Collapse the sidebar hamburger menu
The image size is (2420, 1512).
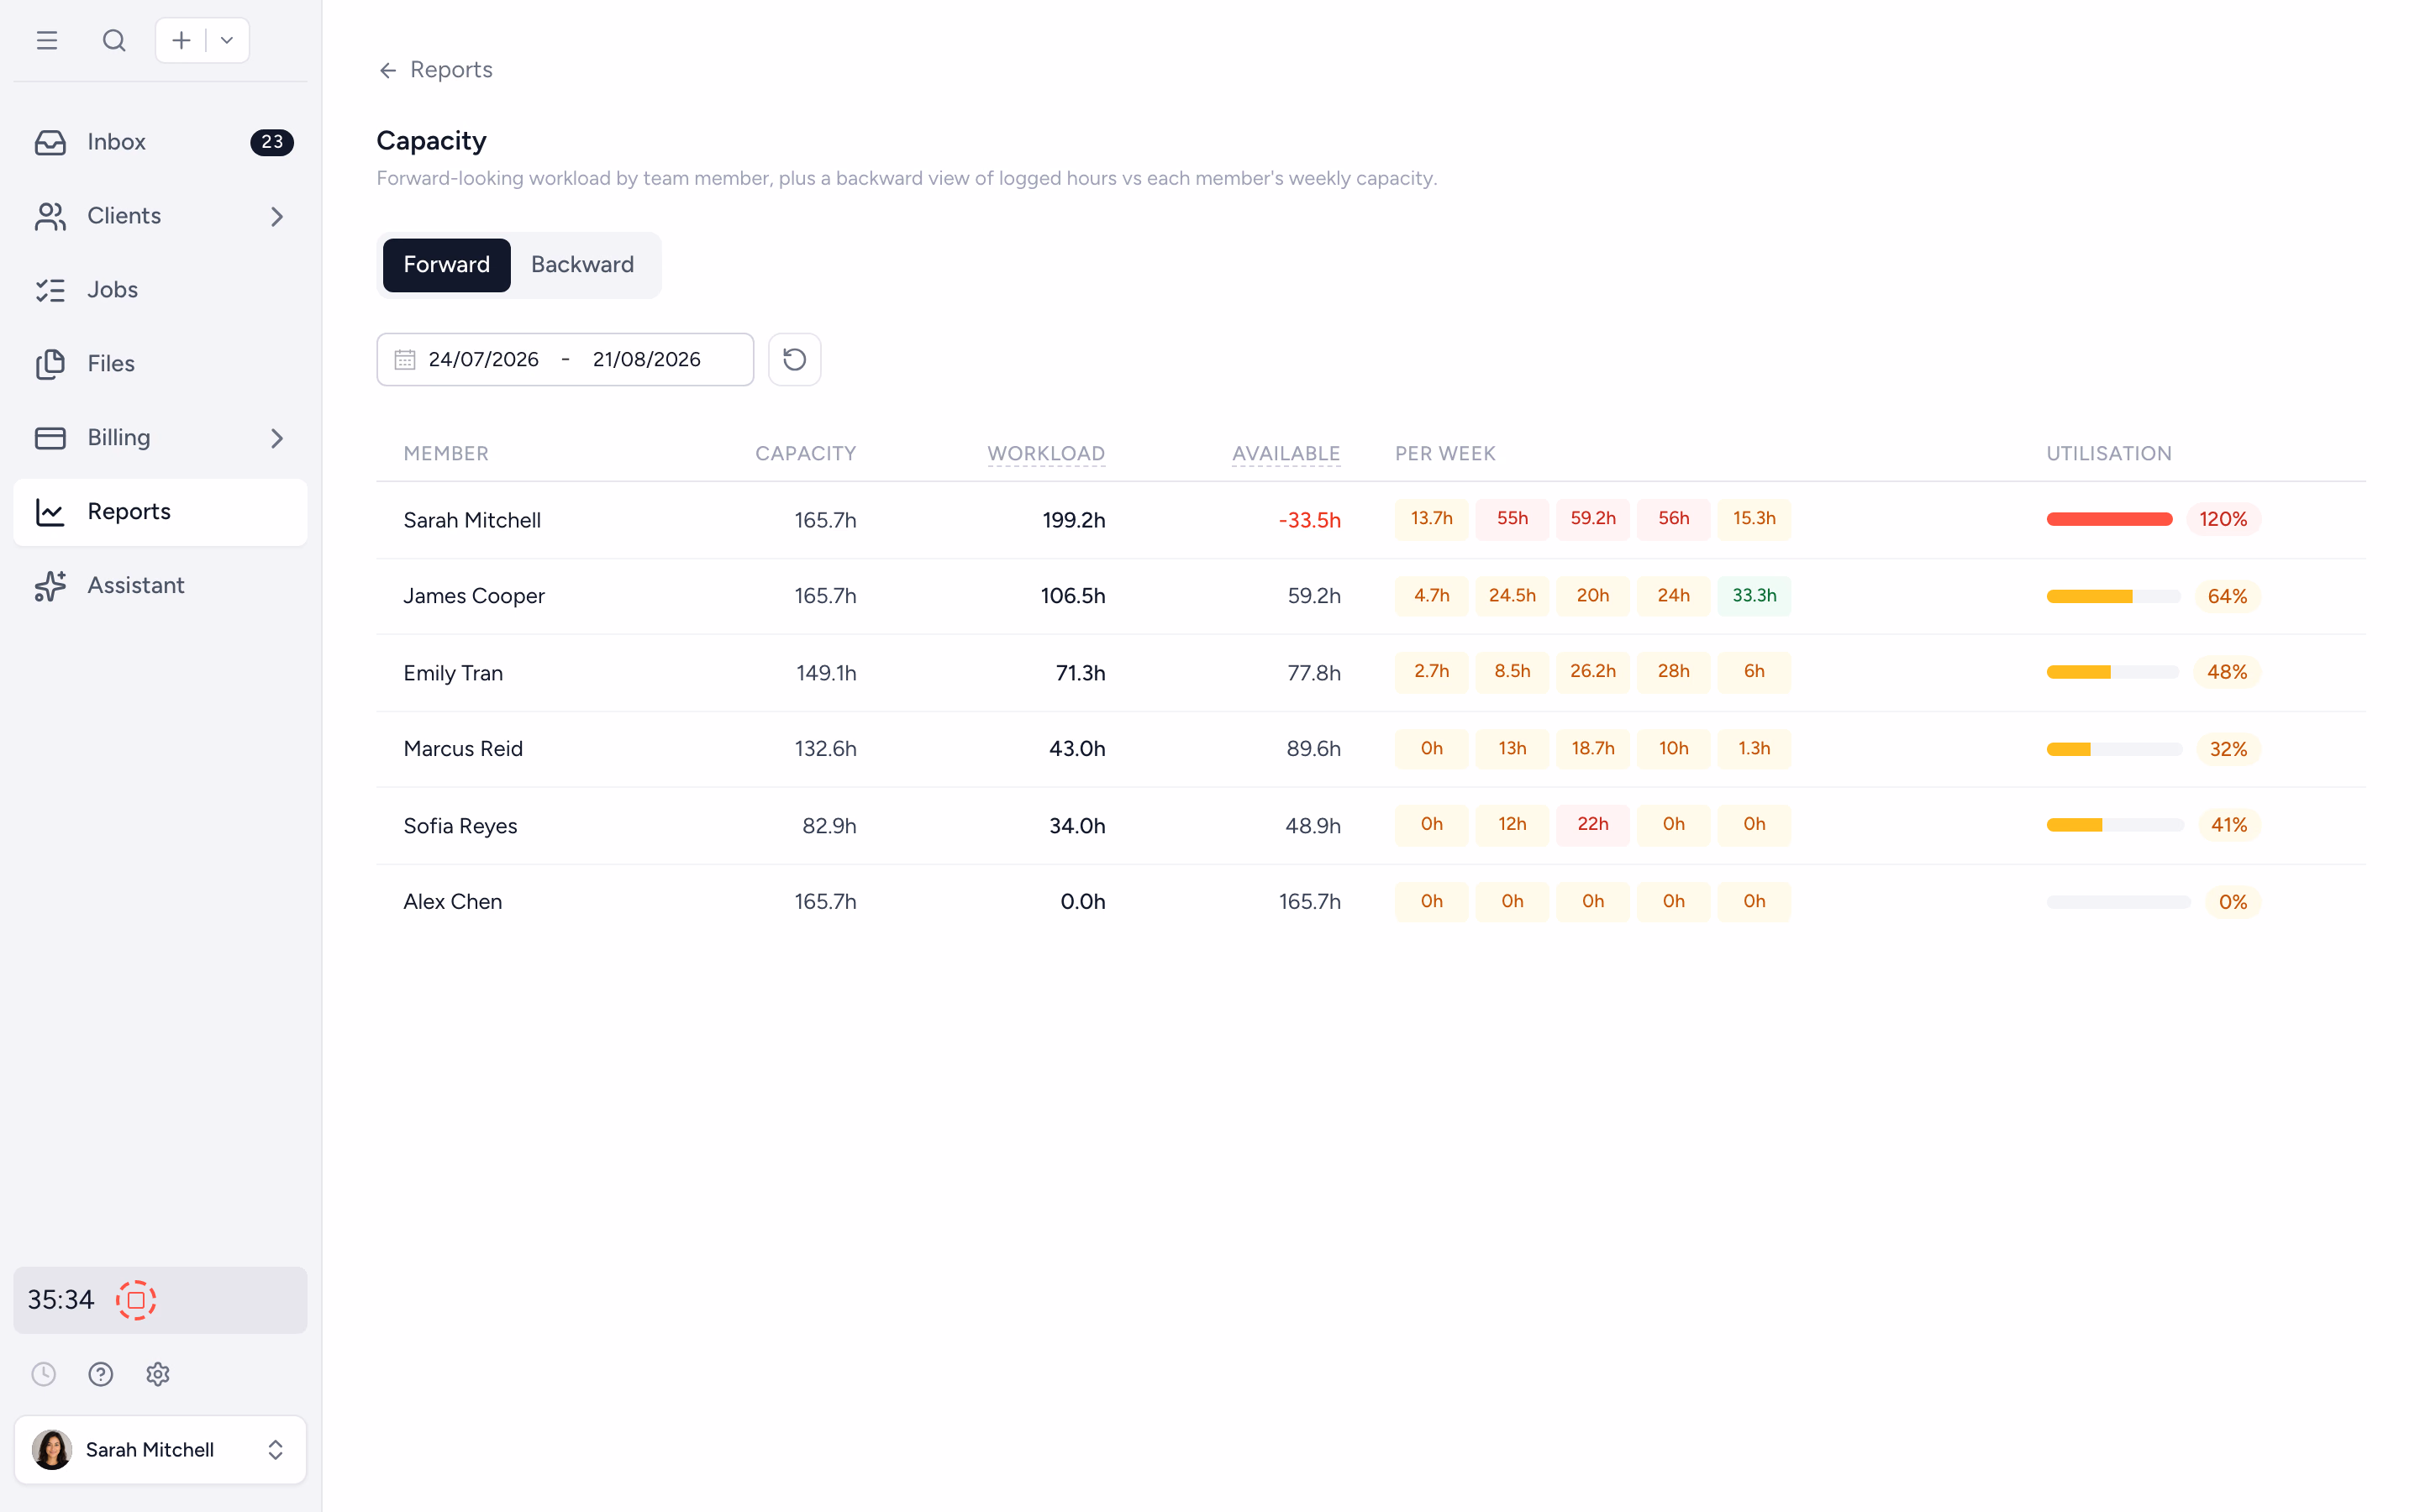pyautogui.click(x=46, y=40)
